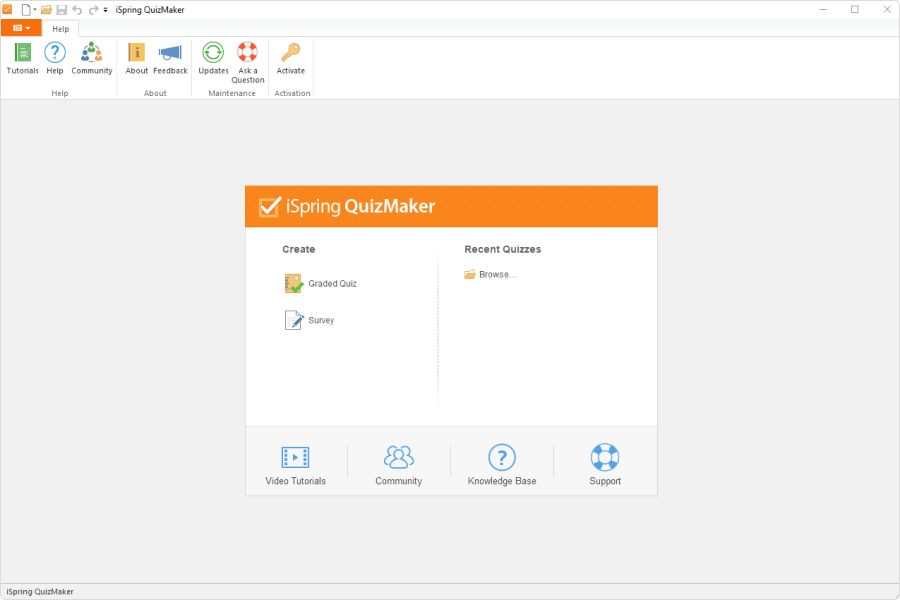Open Video Tutorials from the startup dialog
This screenshot has width=900, height=600.
[295, 463]
